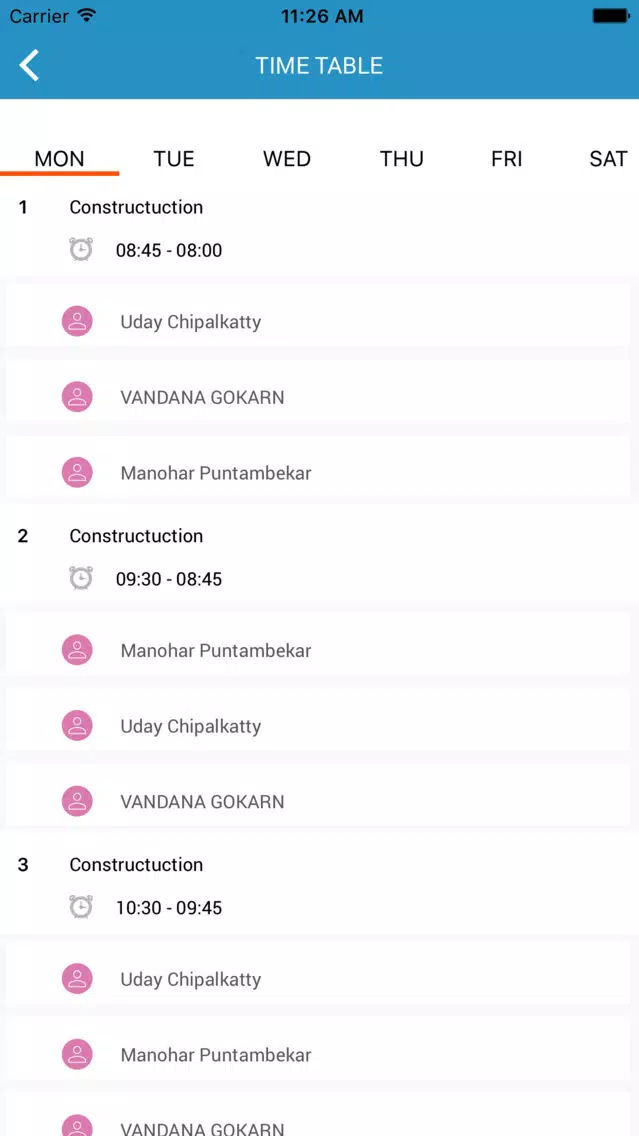Image resolution: width=639 pixels, height=1136 pixels.
Task: Click alarm clock icon for period 1
Action: pos(81,250)
